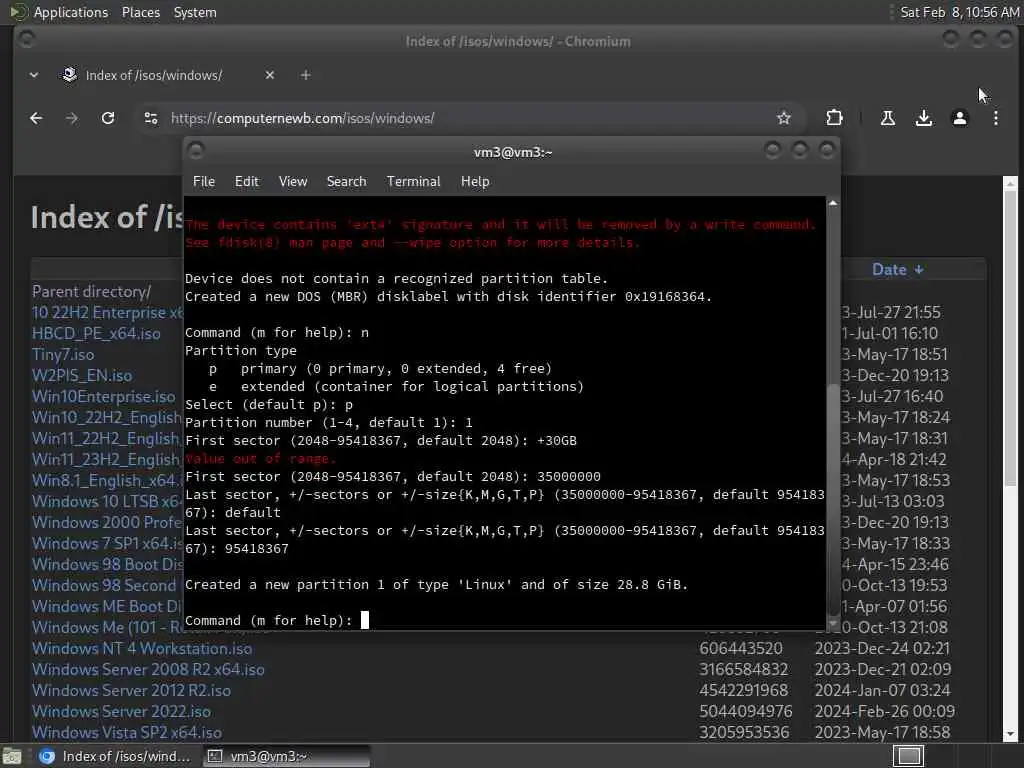Open Chrome Labs flask icon
The image size is (1024, 768).
pos(888,118)
